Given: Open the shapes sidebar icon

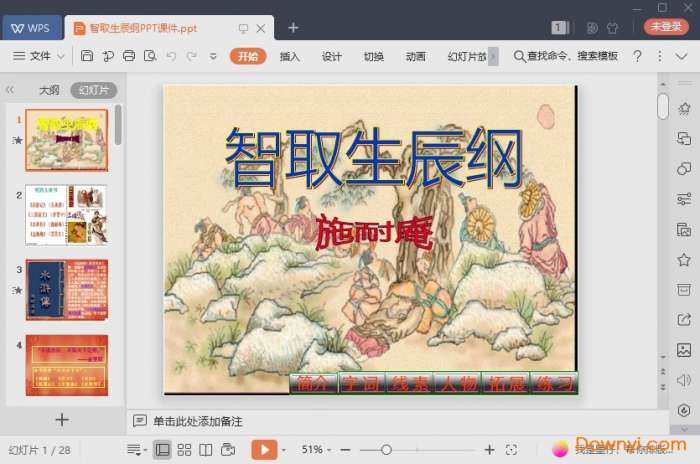Looking at the screenshot, I should point(684,168).
